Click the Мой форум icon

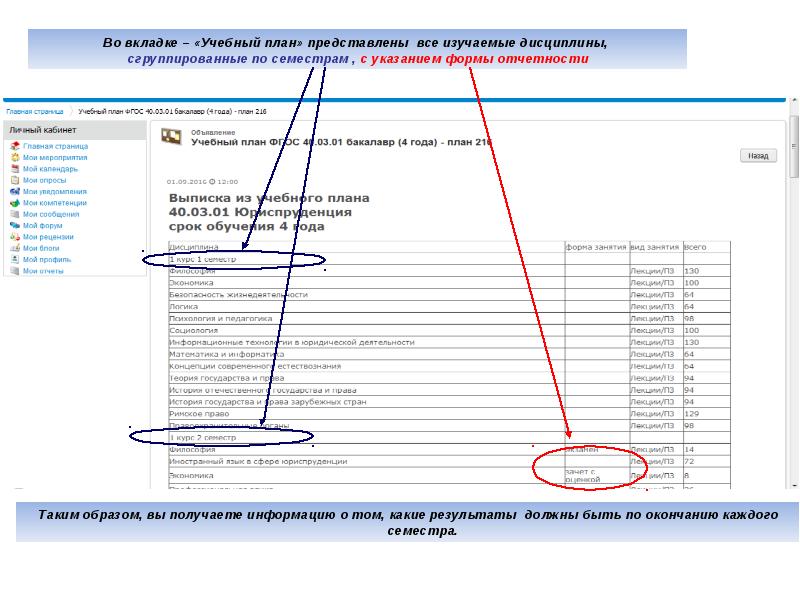coord(14,225)
